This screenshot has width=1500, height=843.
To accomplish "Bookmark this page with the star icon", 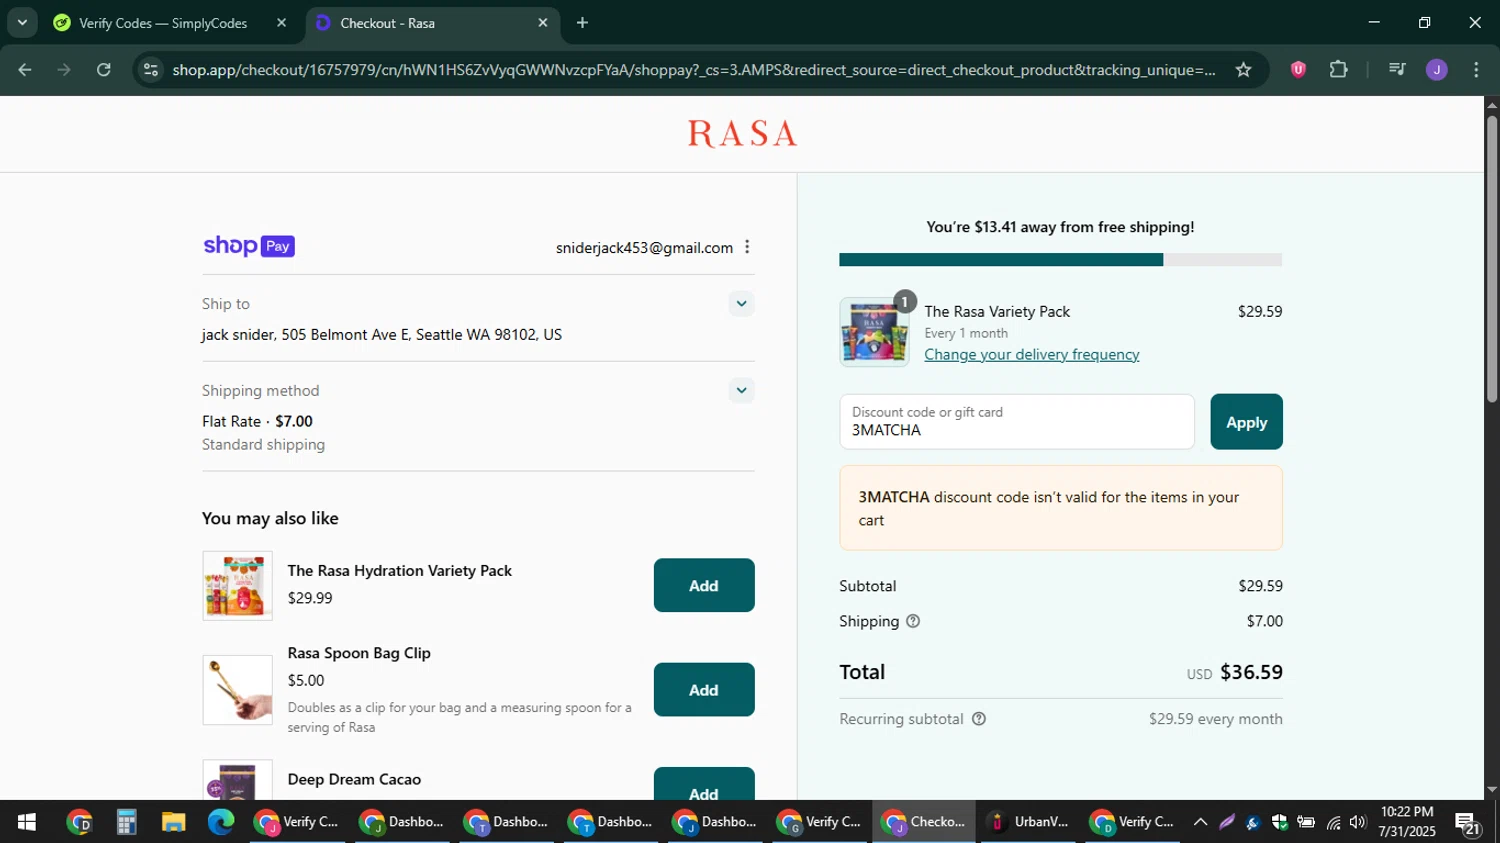I will (x=1243, y=70).
